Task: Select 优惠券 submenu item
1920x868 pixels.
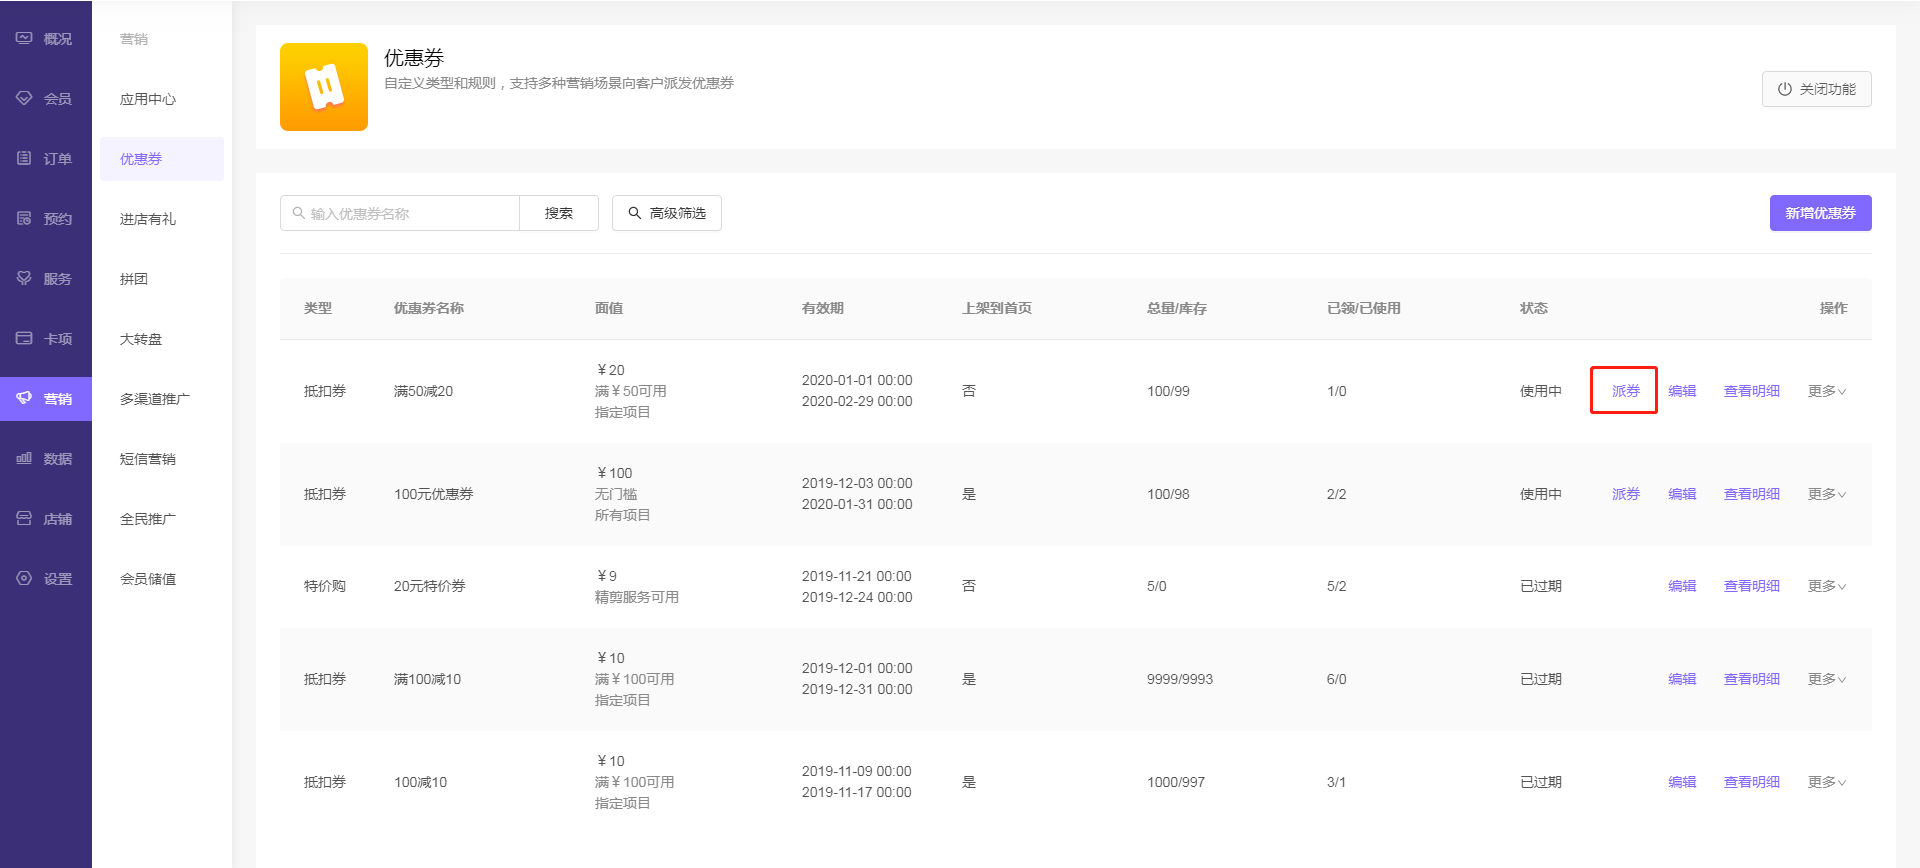Action: click(x=162, y=159)
